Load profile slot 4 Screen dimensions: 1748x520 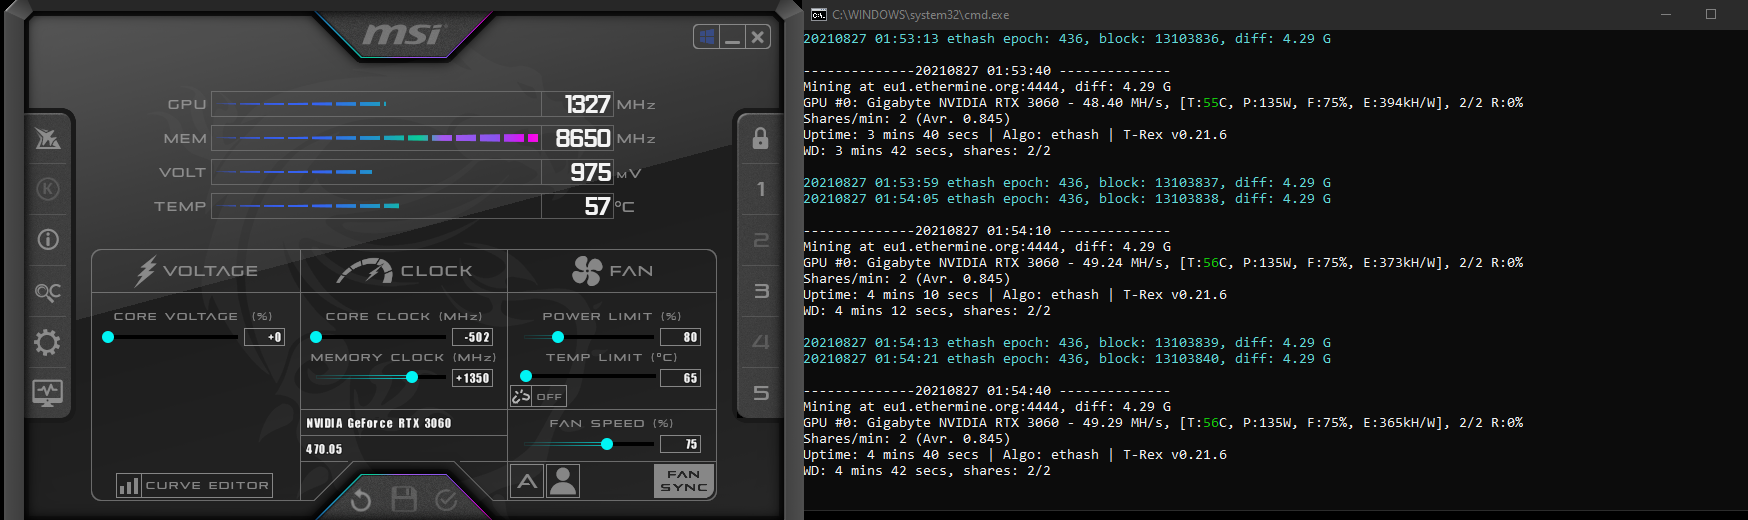click(x=761, y=342)
